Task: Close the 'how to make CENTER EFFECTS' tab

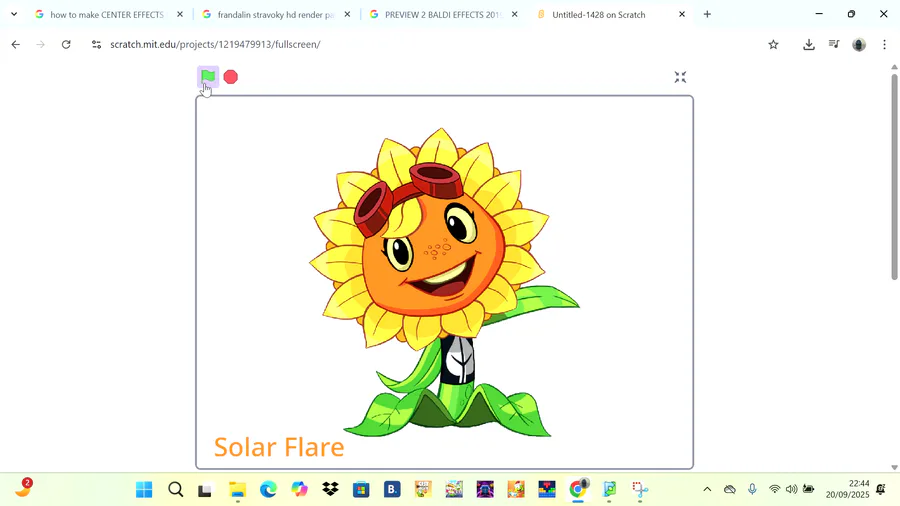Action: pos(180,14)
